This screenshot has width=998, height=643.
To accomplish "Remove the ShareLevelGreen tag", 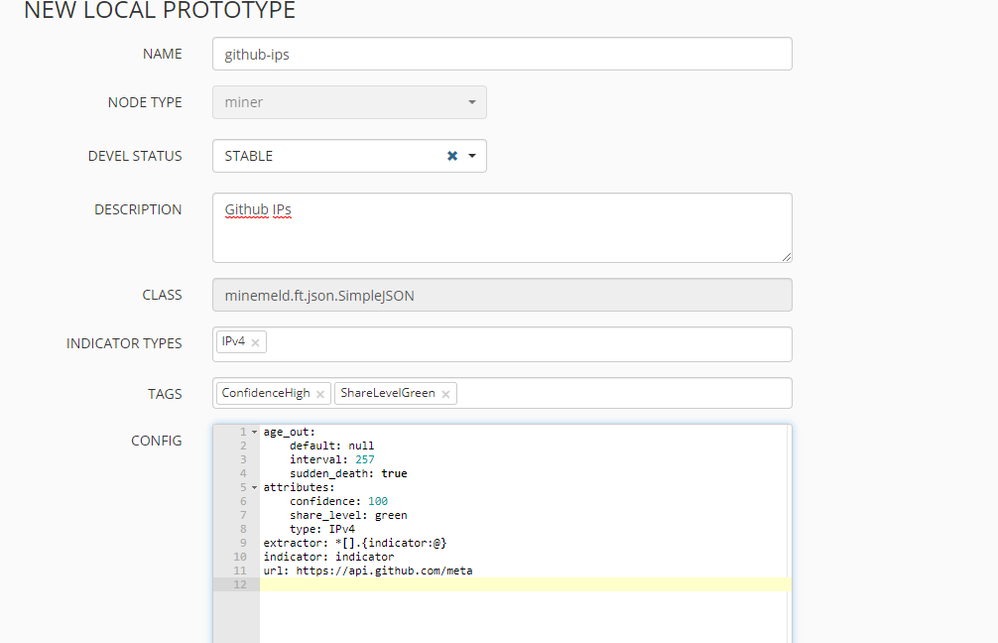I will (445, 394).
